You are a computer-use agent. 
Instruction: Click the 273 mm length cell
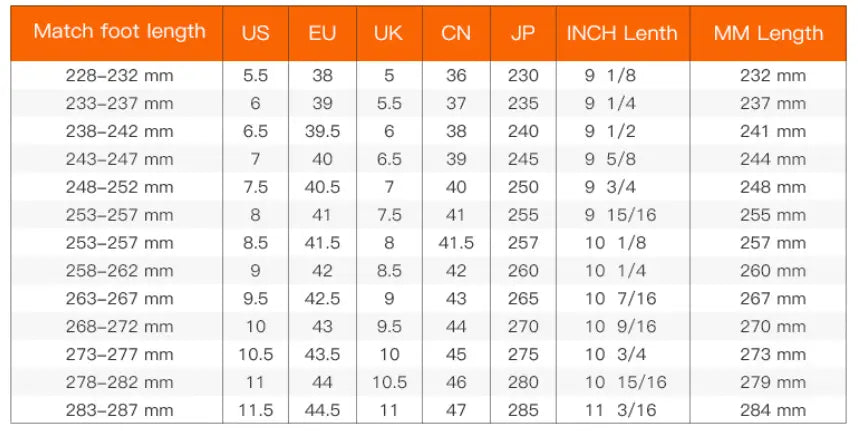(773, 354)
